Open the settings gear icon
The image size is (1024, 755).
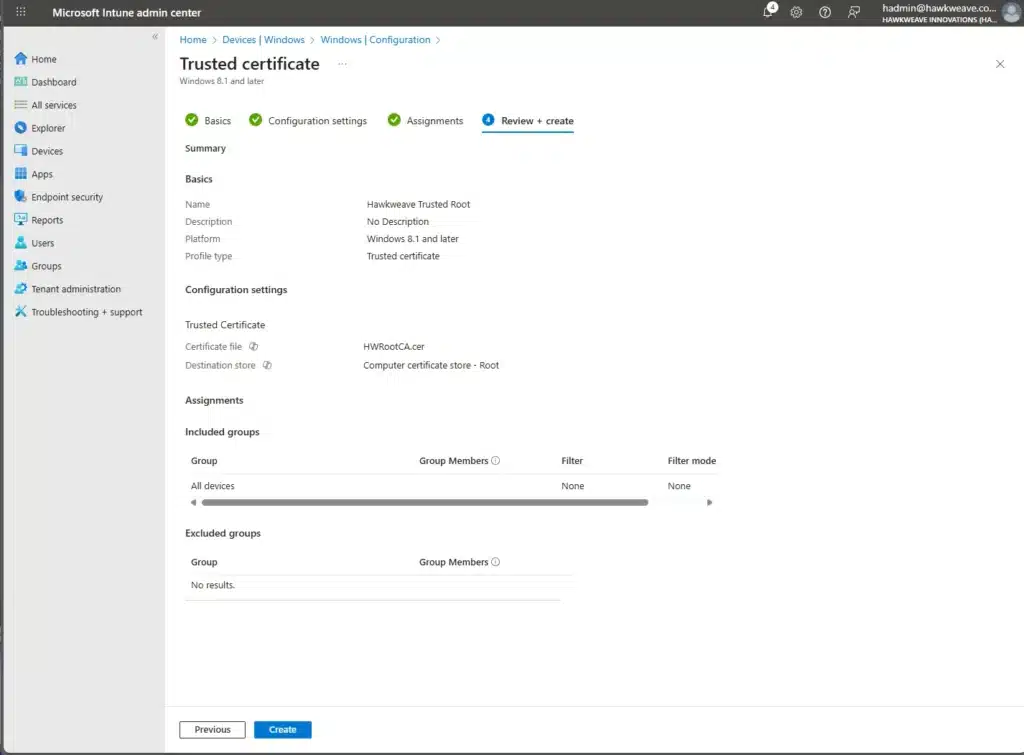pyautogui.click(x=796, y=12)
